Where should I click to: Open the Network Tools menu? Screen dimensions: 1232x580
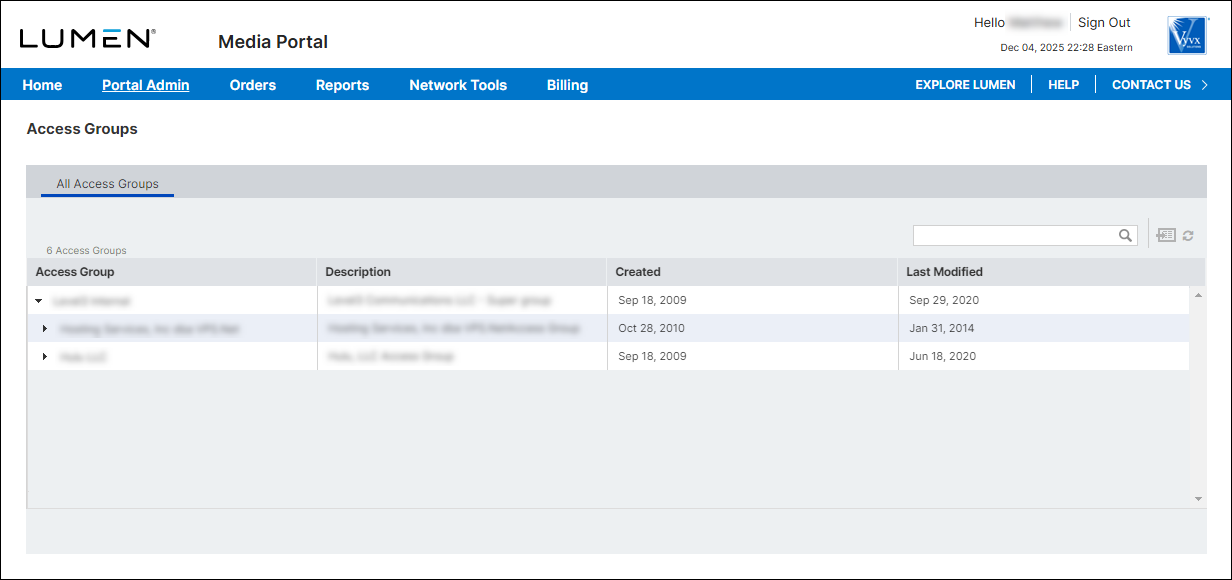458,85
